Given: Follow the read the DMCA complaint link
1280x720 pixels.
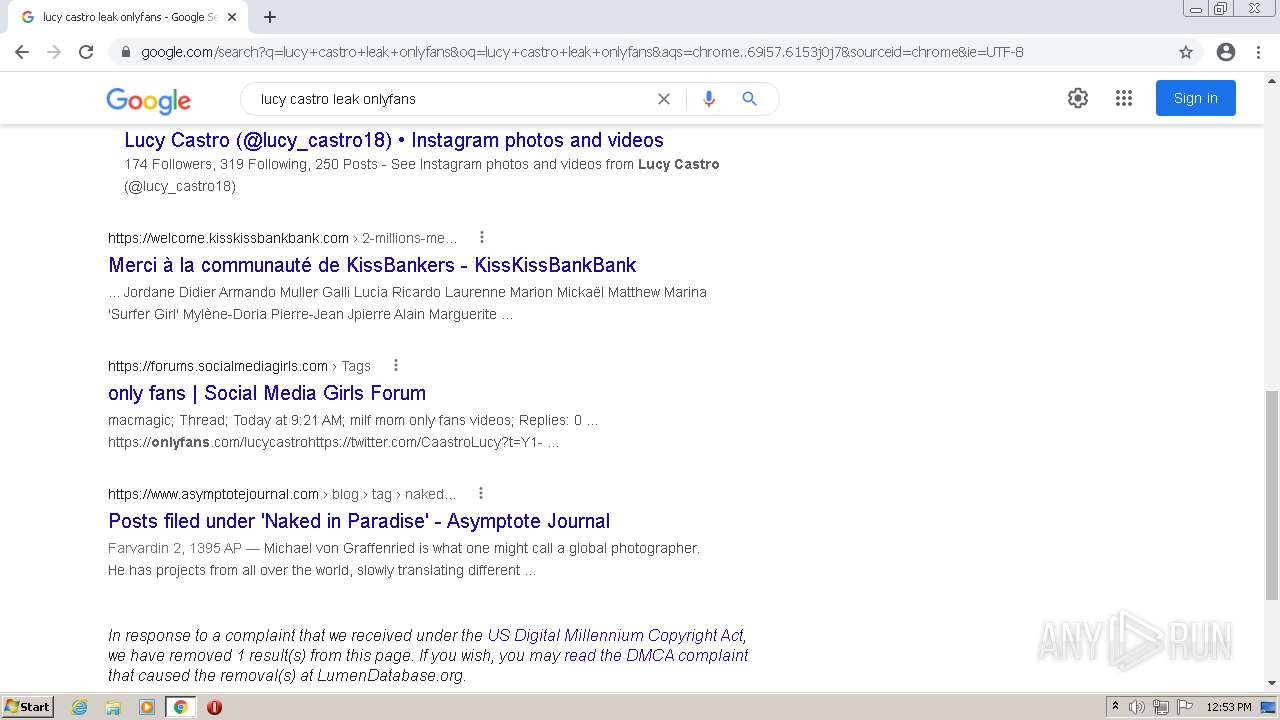Looking at the screenshot, I should 656,655.
